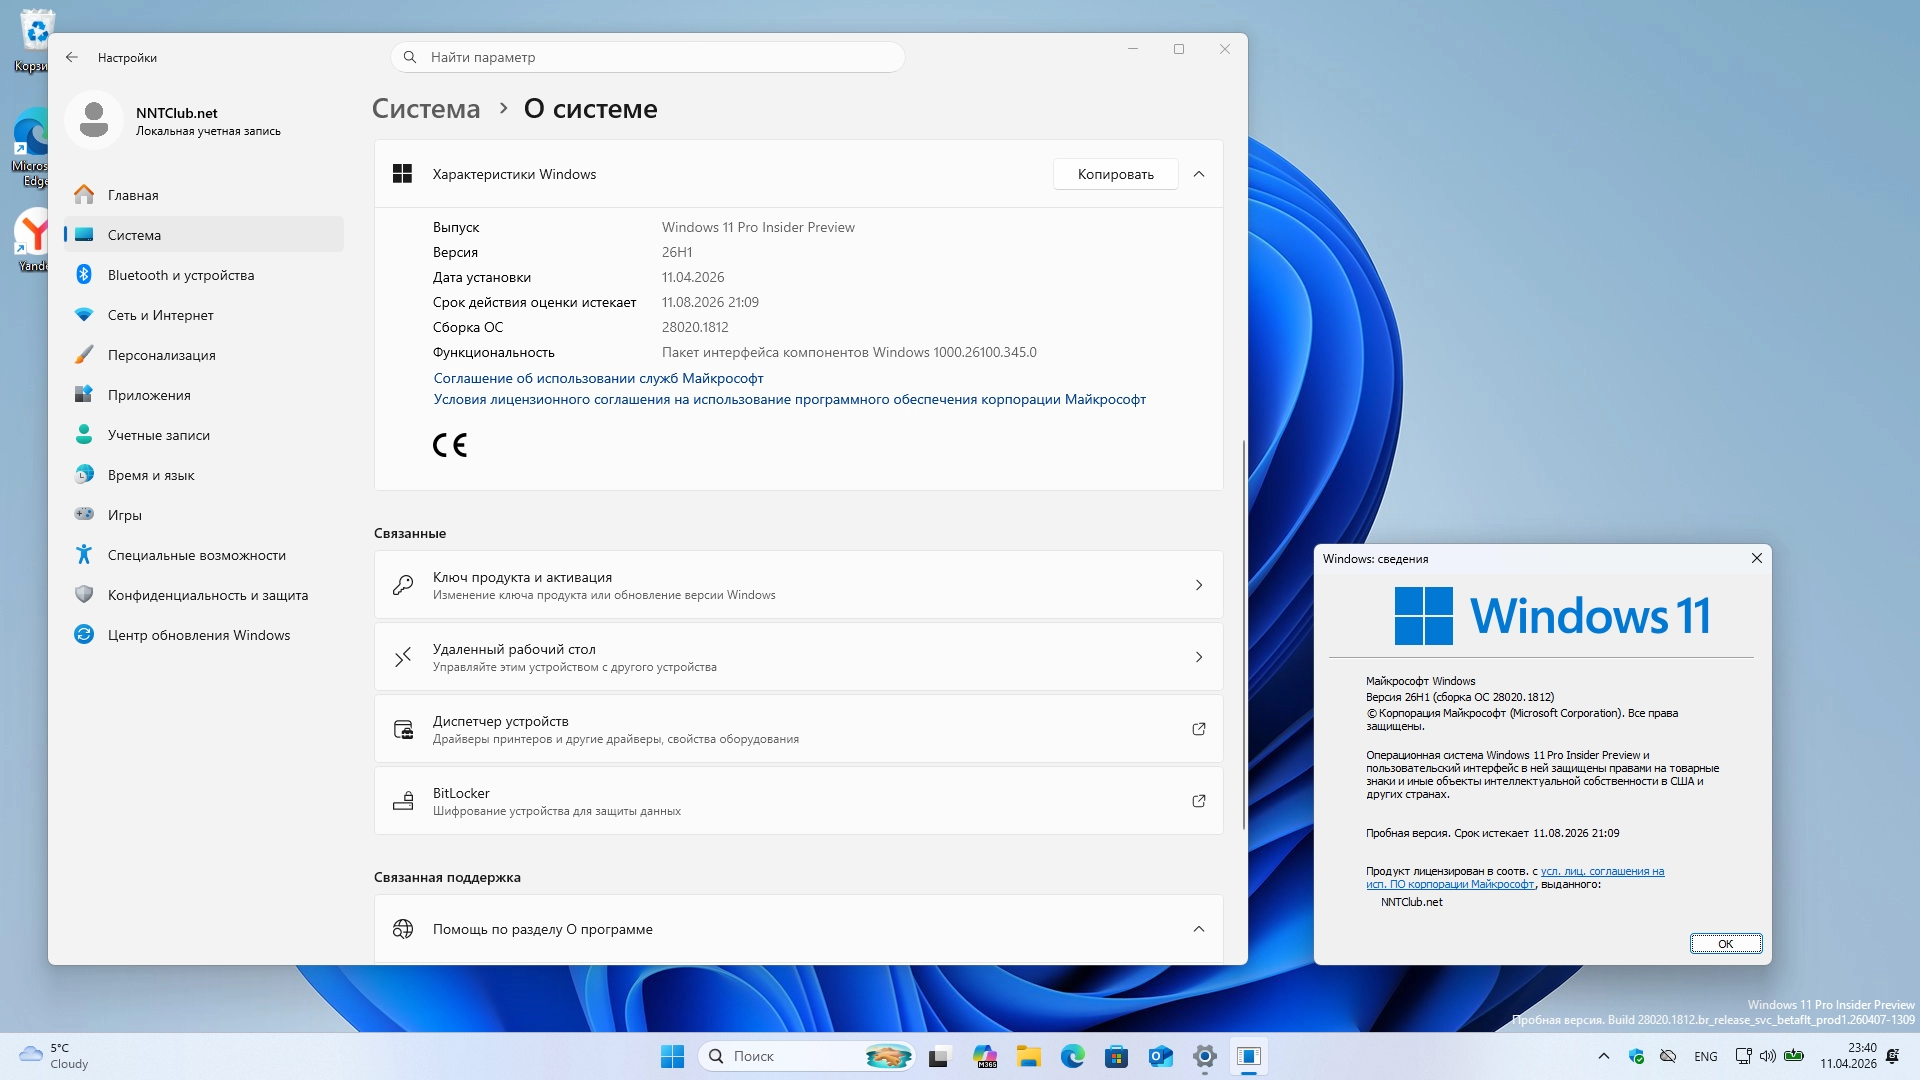This screenshot has height=1080, width=1920.
Task: Click the Найти параметр search field
Action: (x=648, y=57)
